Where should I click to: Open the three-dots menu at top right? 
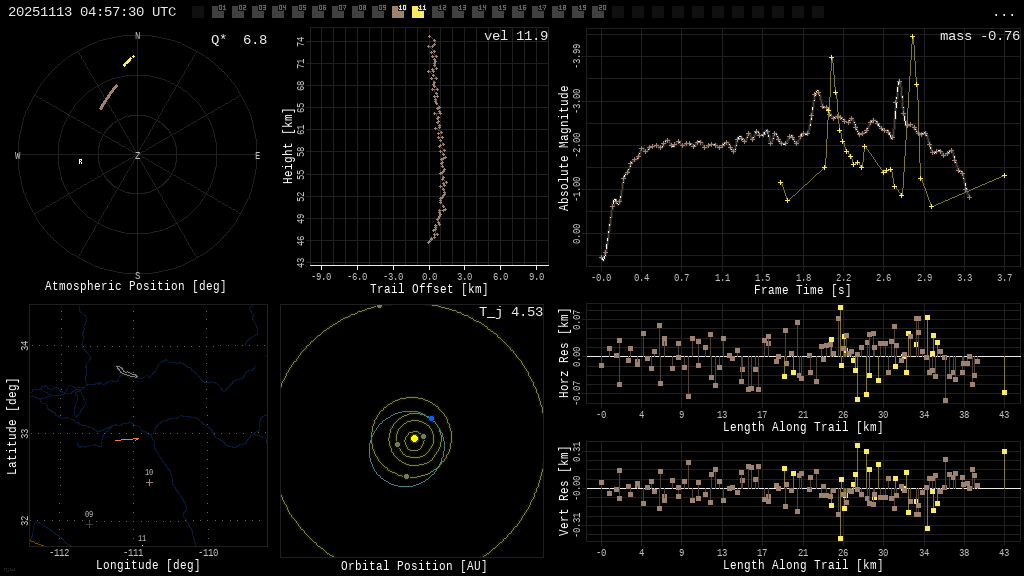coord(1003,13)
